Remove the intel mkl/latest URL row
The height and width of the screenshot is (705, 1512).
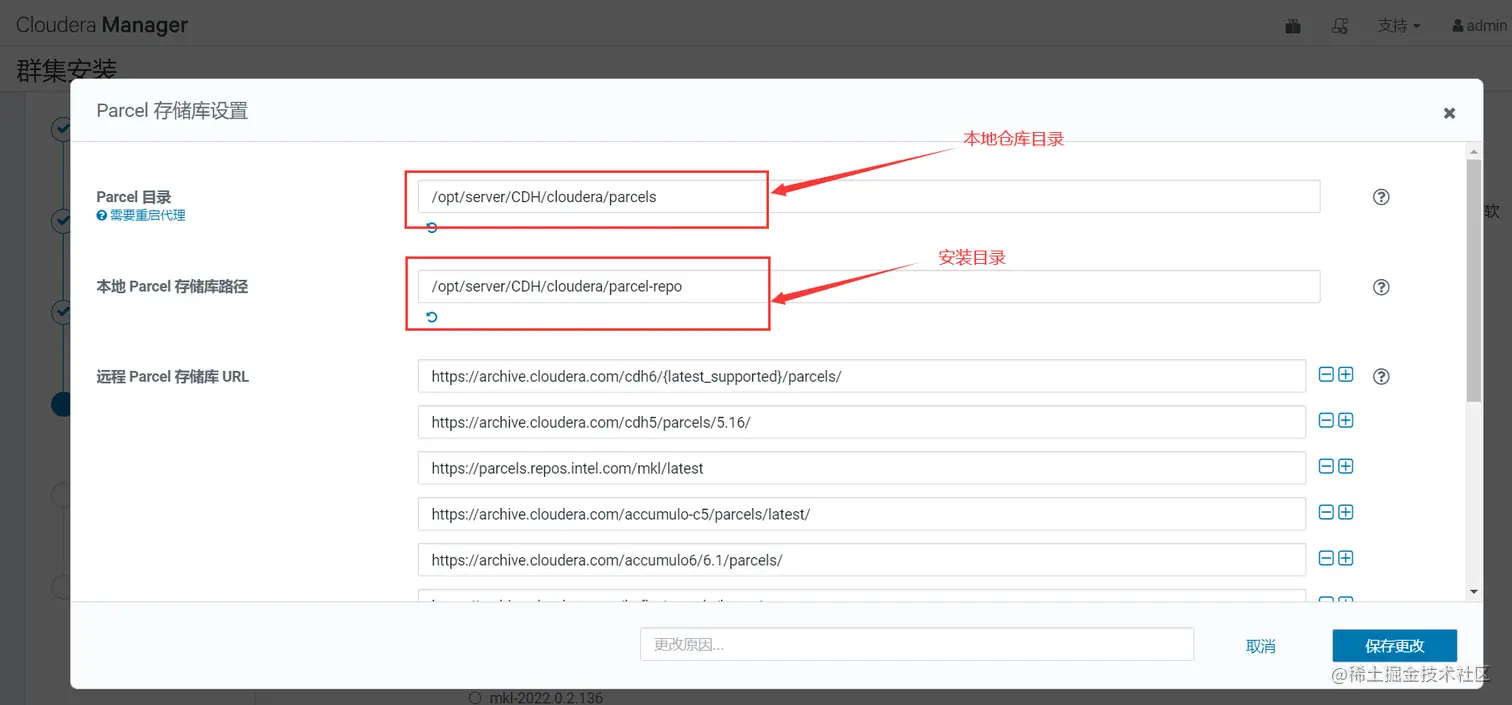click(x=1326, y=466)
